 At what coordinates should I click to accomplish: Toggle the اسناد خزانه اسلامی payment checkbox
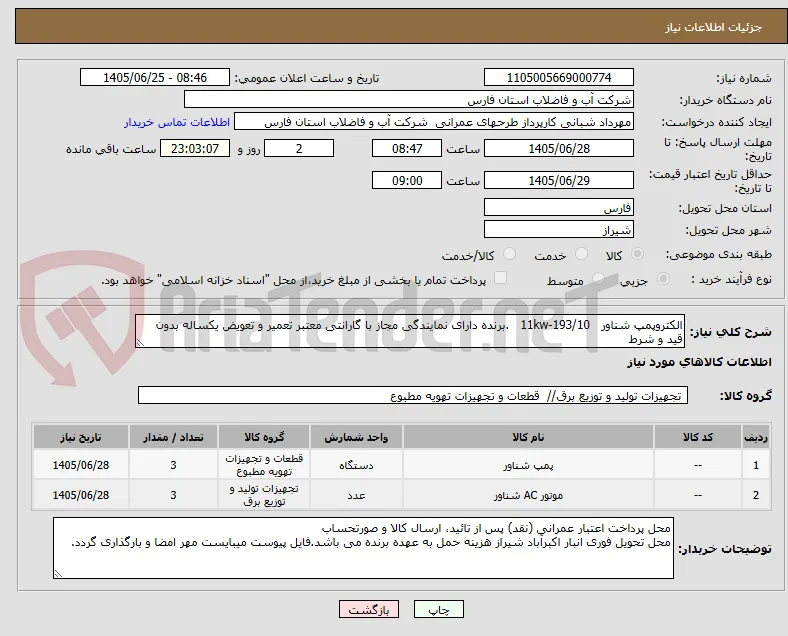tap(500, 278)
